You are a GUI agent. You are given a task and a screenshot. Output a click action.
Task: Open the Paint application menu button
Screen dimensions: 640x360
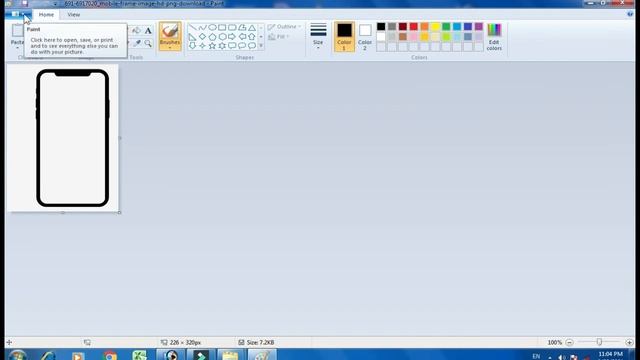tap(18, 14)
